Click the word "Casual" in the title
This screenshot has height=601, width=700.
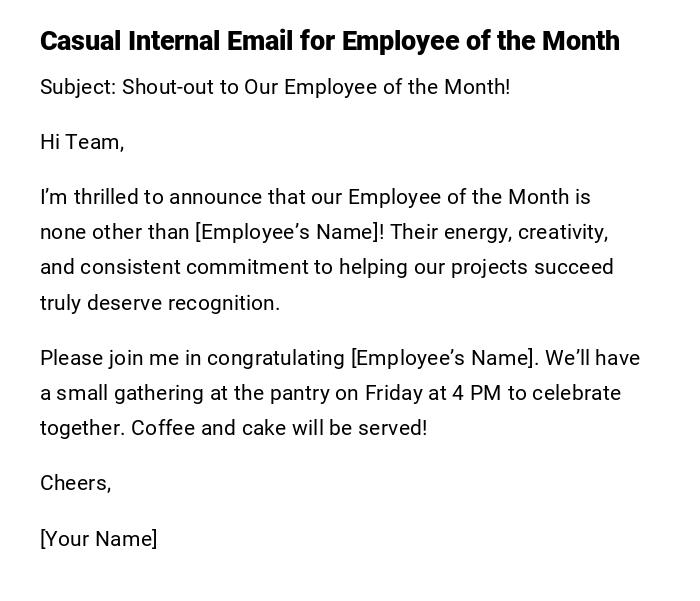pyautogui.click(x=80, y=41)
